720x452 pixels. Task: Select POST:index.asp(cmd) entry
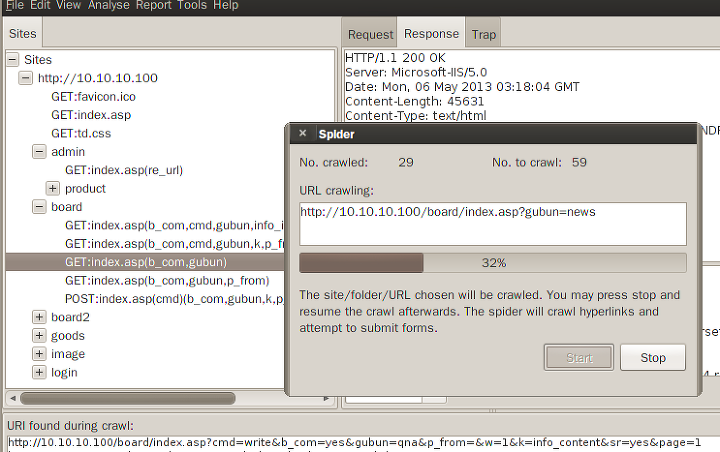[174, 299]
